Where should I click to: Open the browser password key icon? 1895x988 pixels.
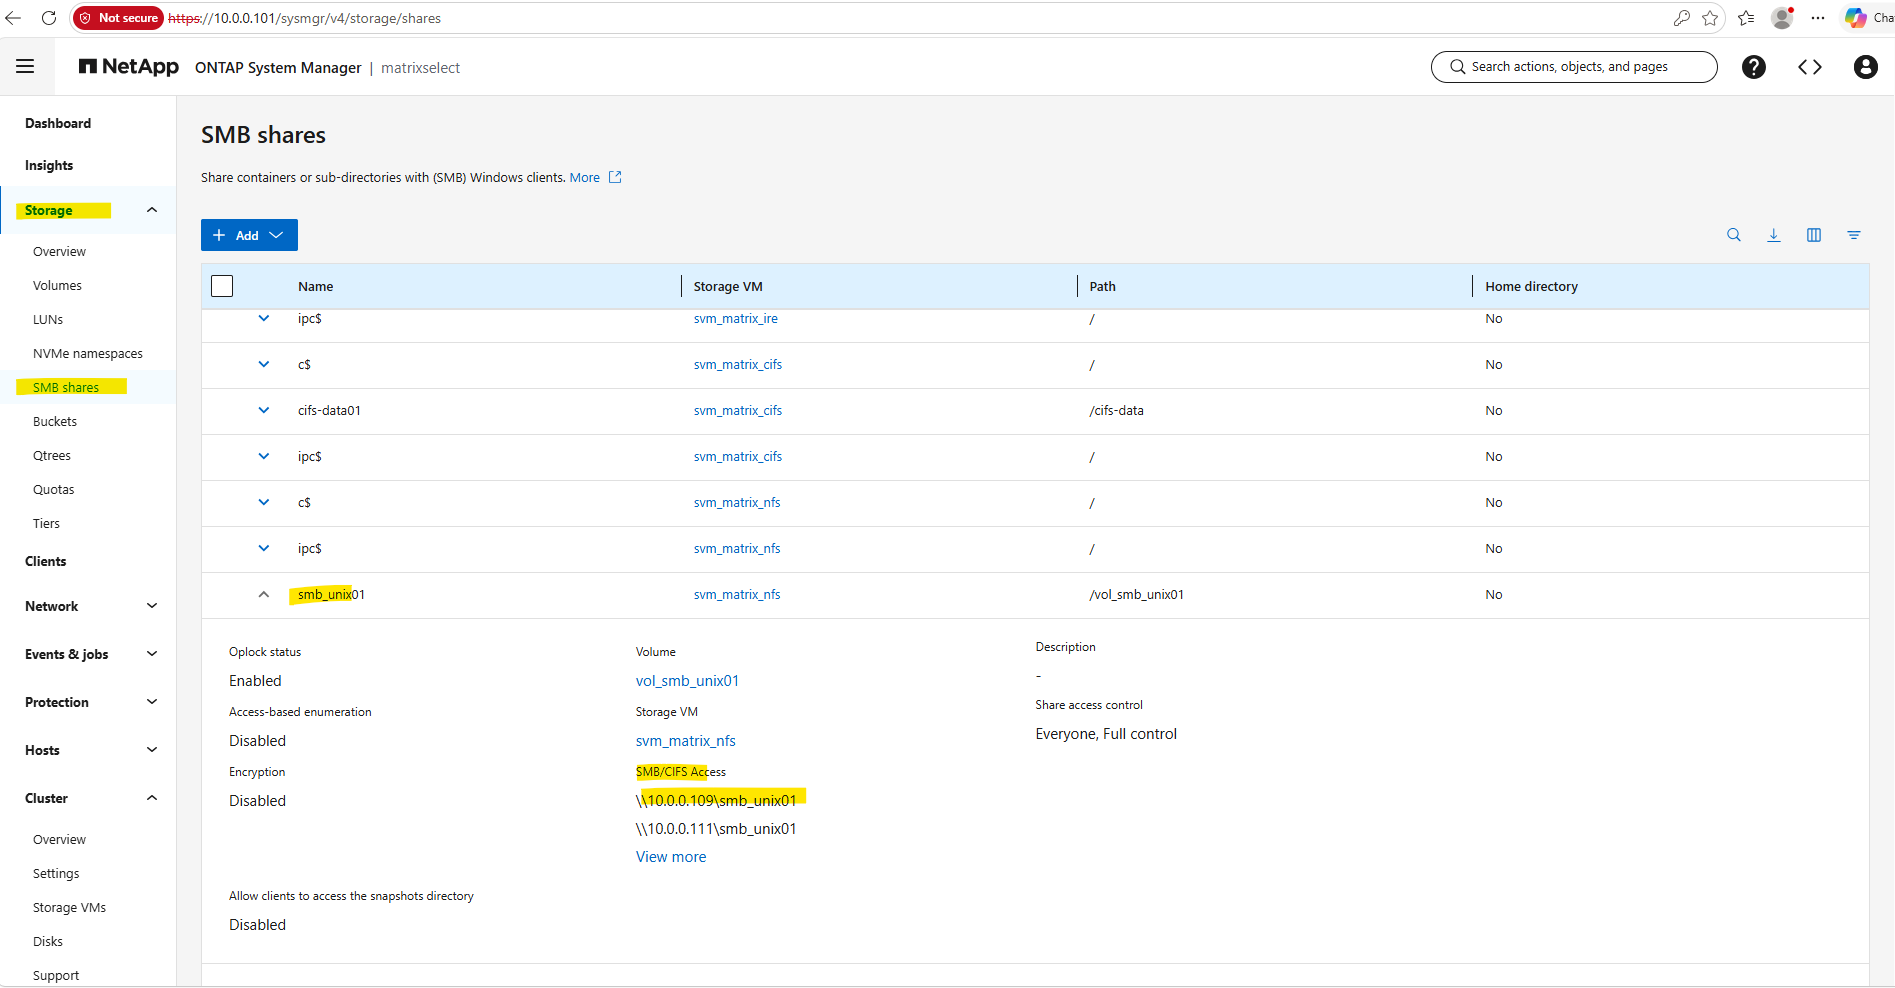(x=1682, y=18)
